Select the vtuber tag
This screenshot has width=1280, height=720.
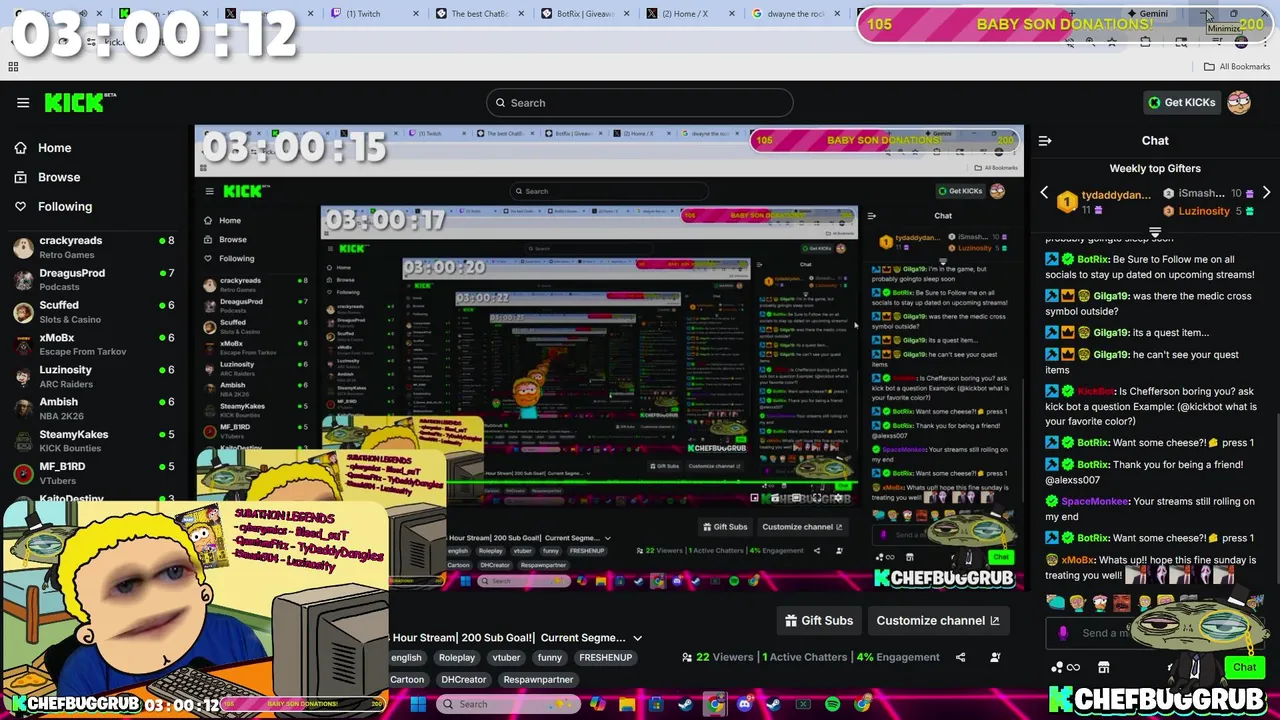coord(506,658)
